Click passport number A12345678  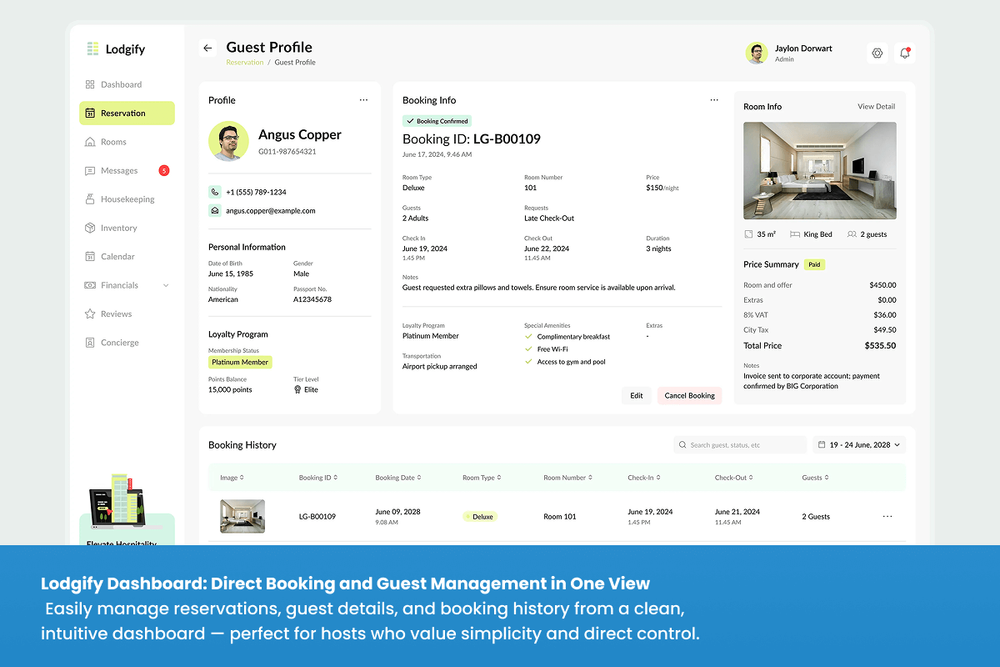[312, 299]
